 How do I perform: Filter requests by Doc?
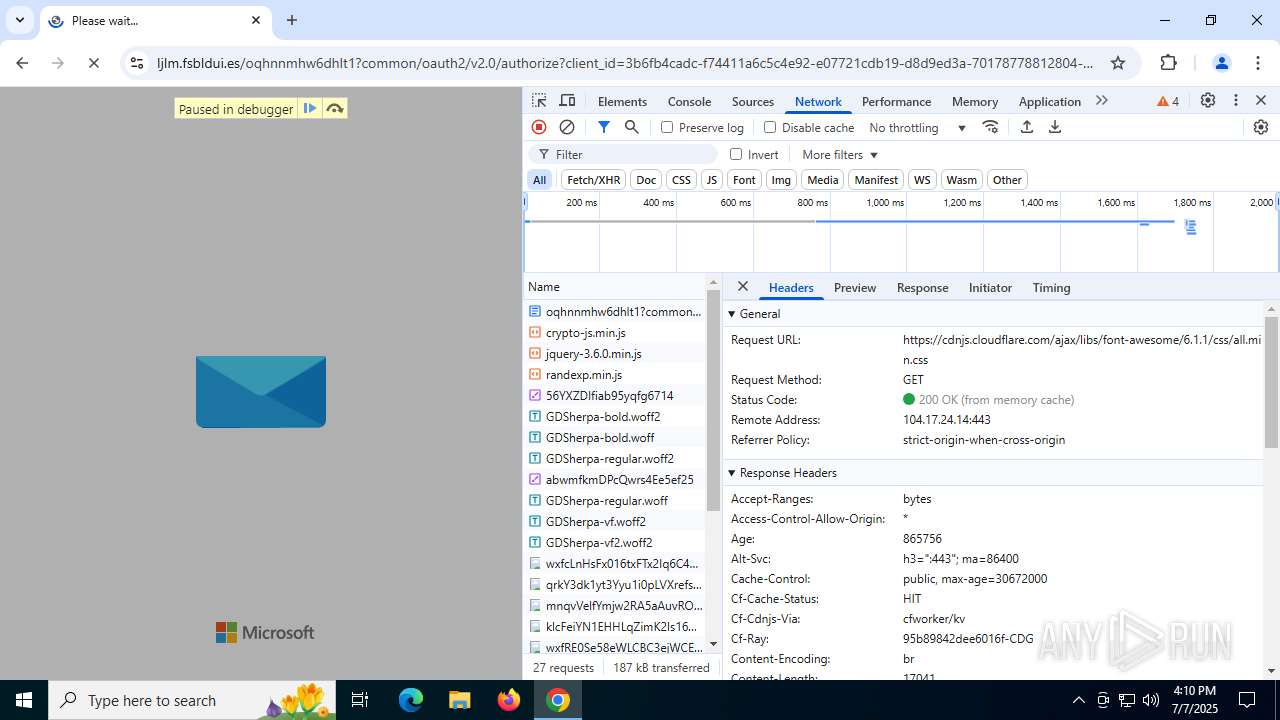[646, 180]
